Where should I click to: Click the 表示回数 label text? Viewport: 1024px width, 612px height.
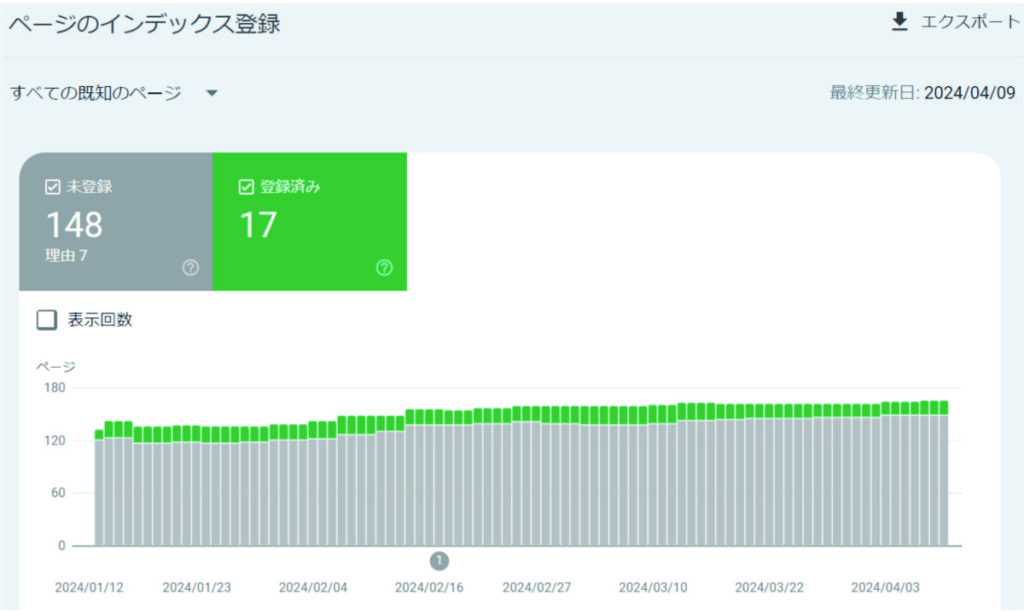point(100,320)
